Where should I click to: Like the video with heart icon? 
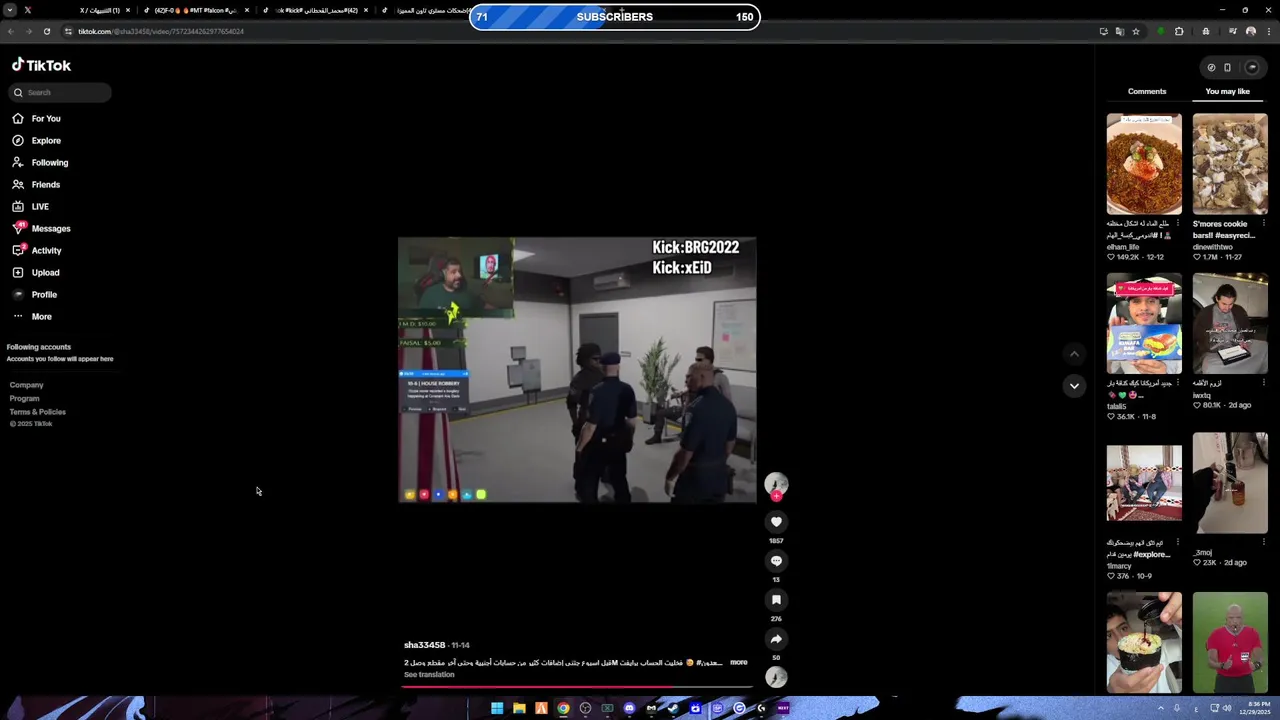click(x=776, y=522)
